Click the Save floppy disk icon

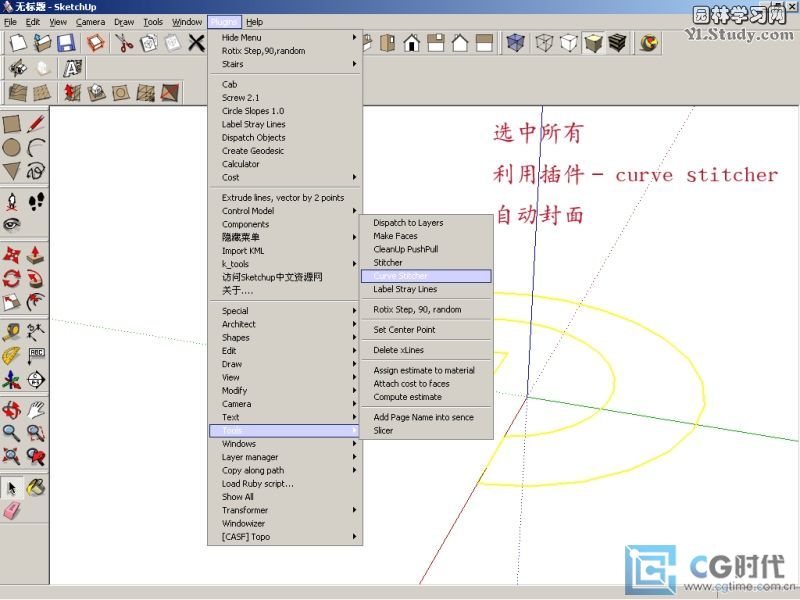(x=66, y=43)
